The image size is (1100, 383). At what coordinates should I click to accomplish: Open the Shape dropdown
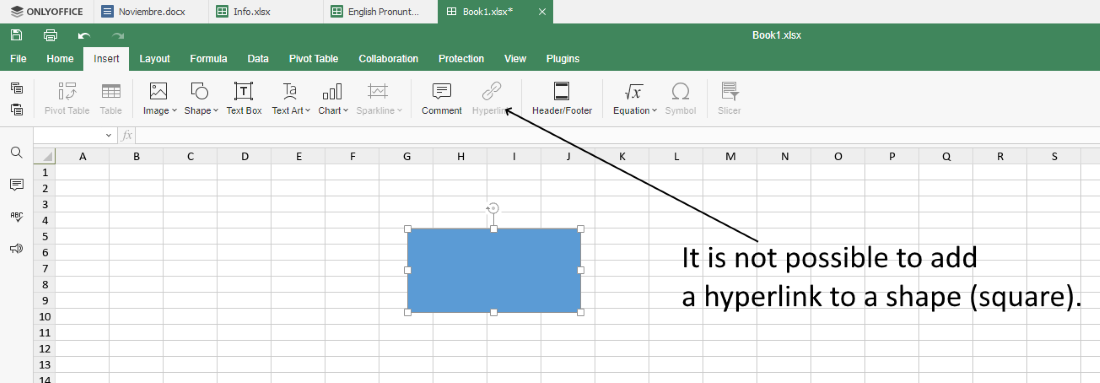201,98
